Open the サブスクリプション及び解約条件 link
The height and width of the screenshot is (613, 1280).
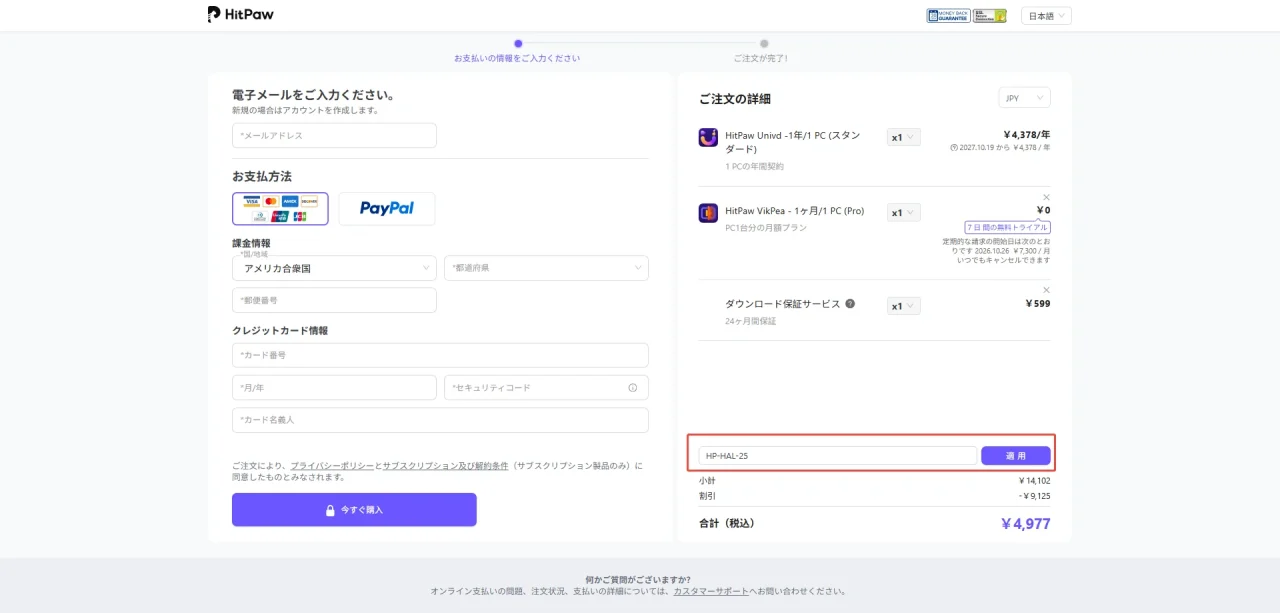pos(445,466)
